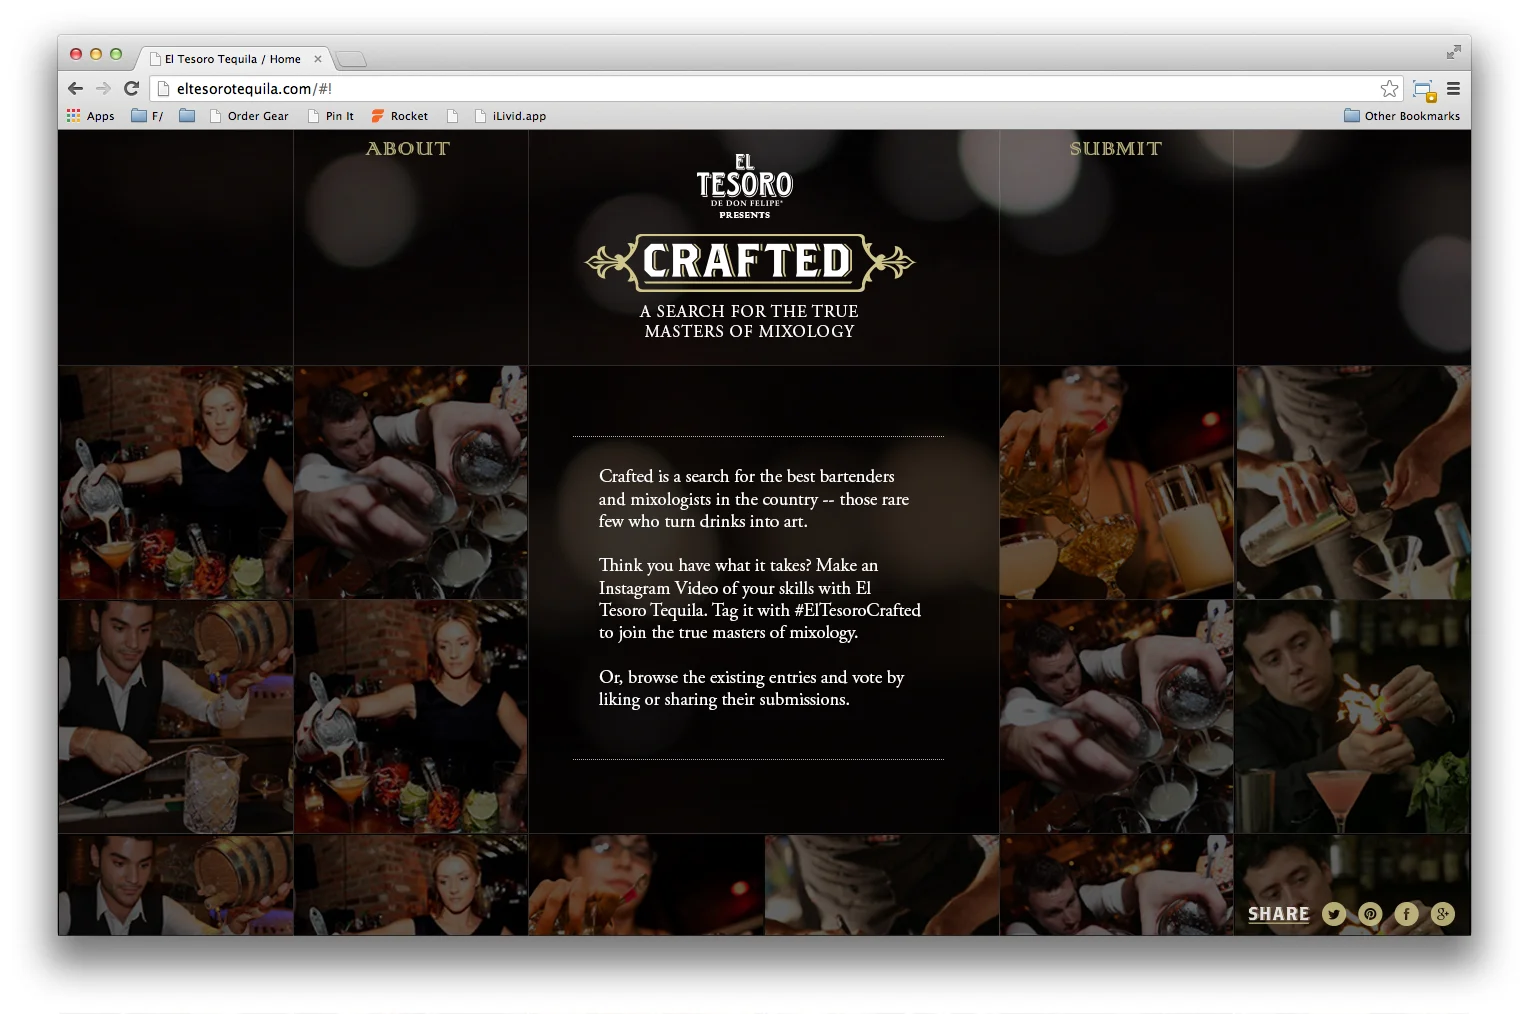Go back to the previous page
1527x1014 pixels.
coord(75,88)
